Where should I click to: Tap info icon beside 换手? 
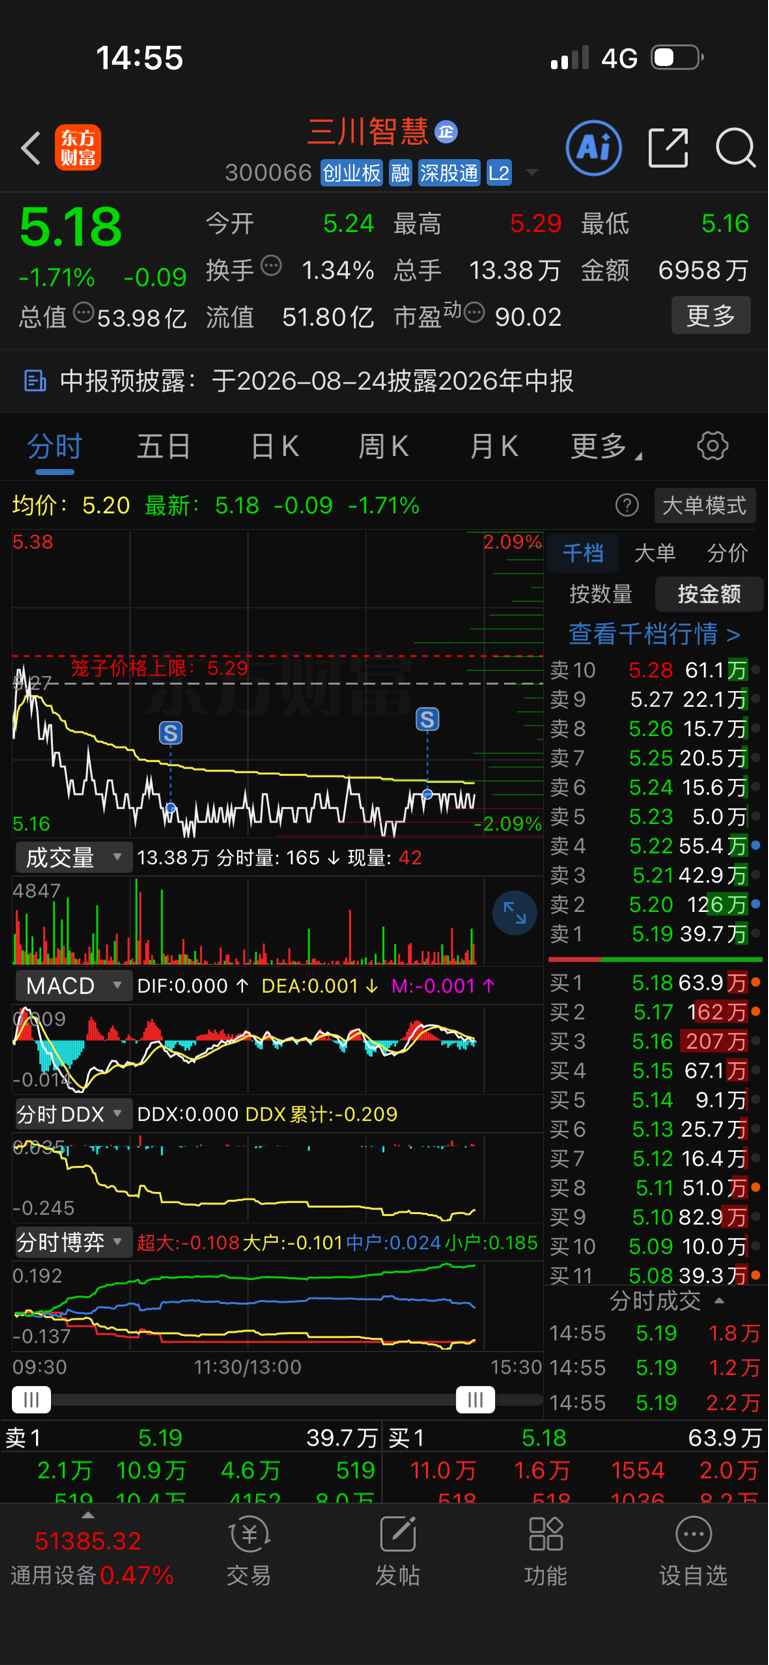pos(271,266)
